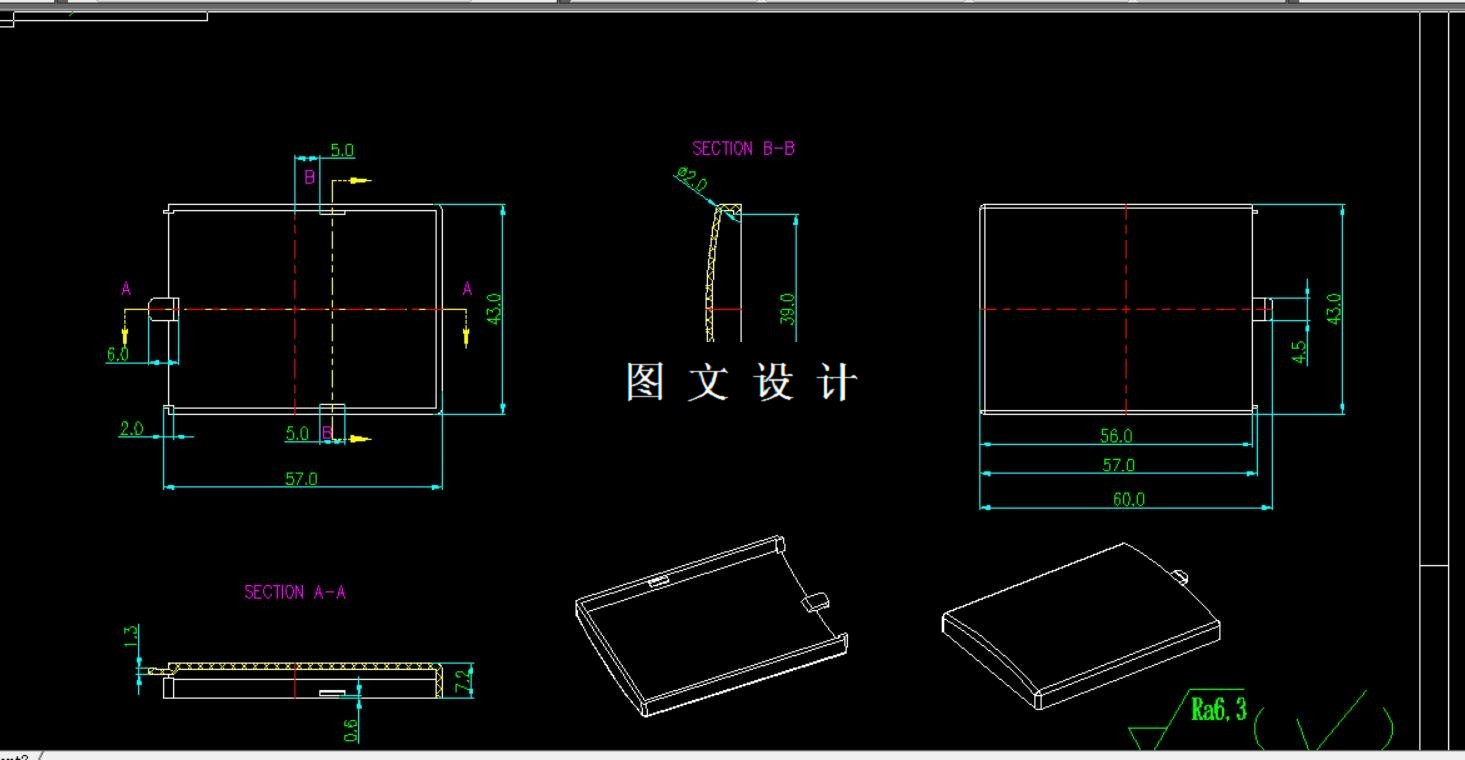Screen dimensions: 1465x760
Task: Select the 2.0 dimension text
Action: point(131,429)
